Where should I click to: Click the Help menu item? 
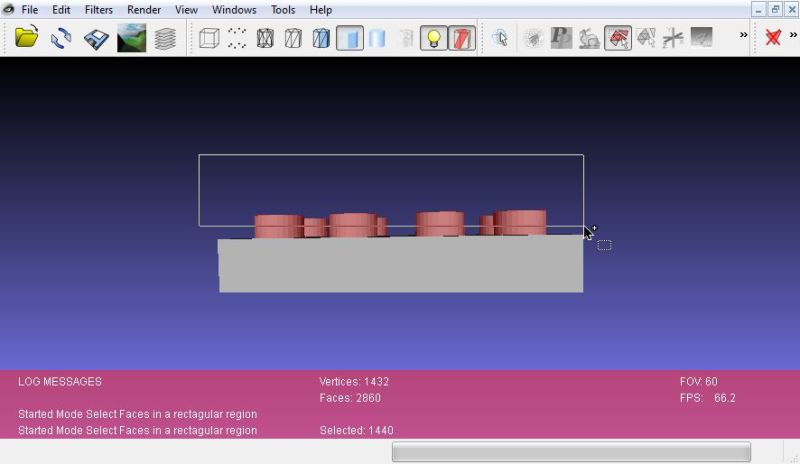click(x=320, y=10)
